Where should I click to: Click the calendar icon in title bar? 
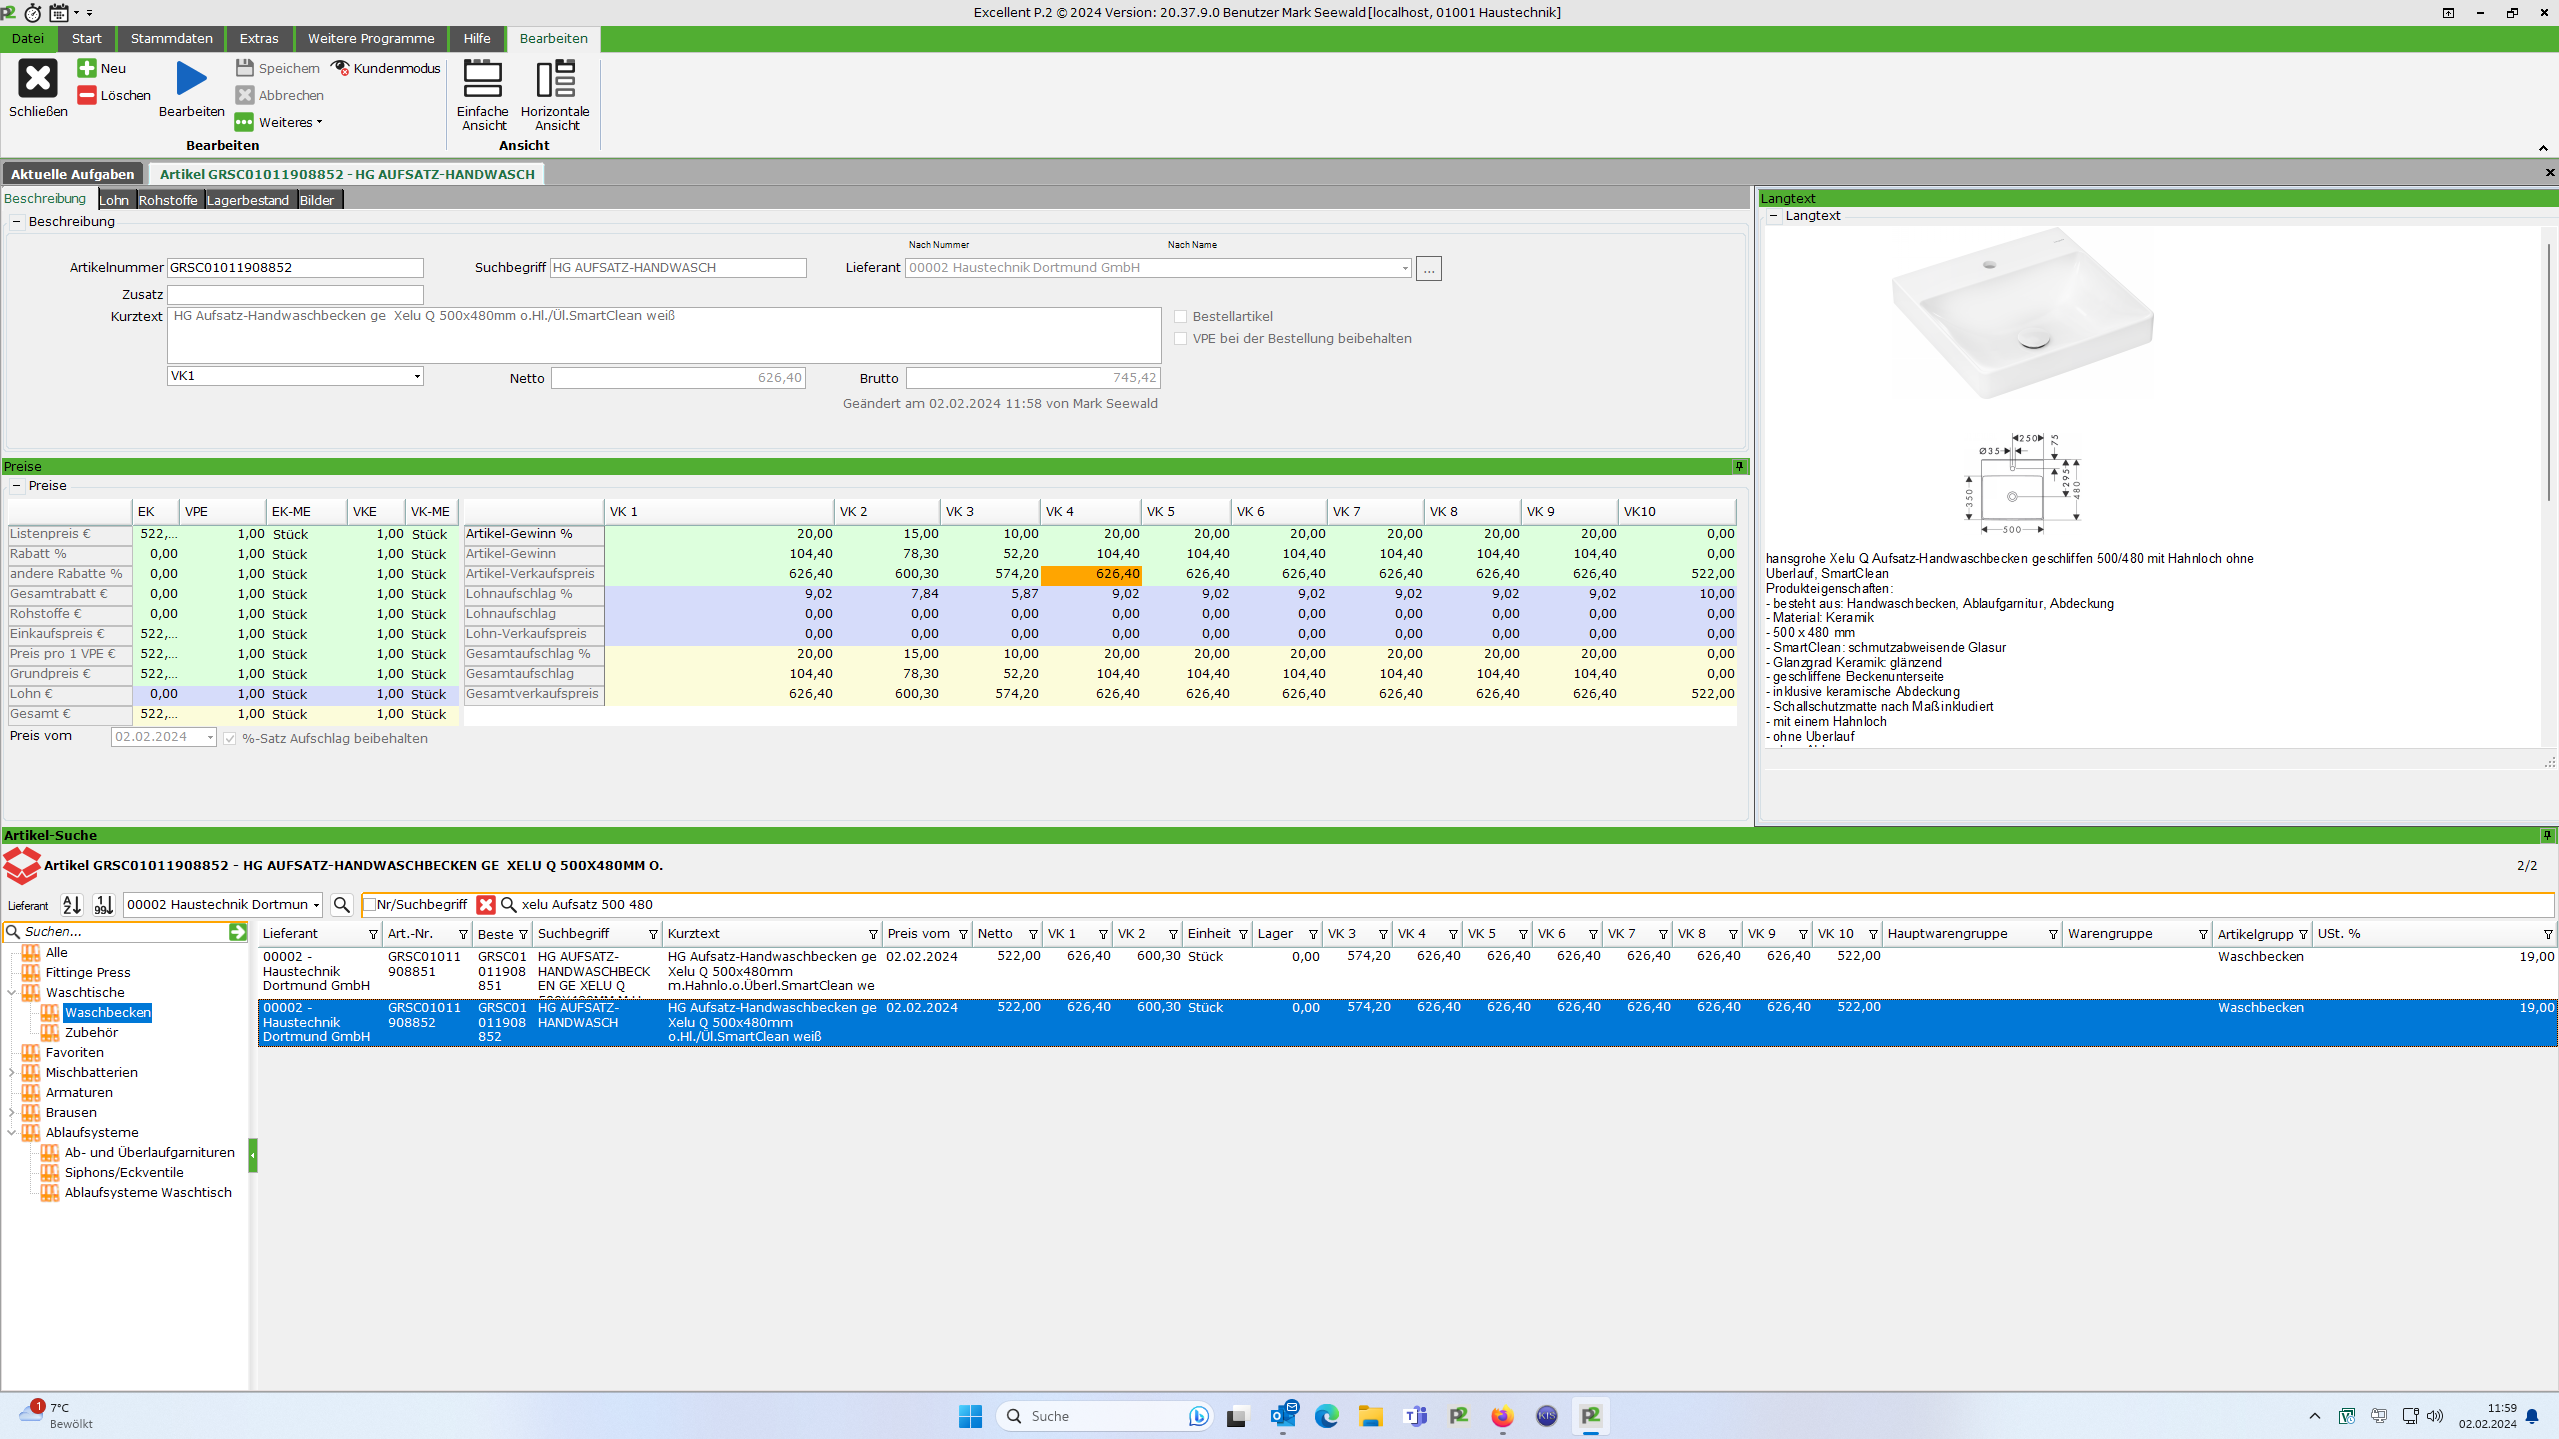(59, 12)
